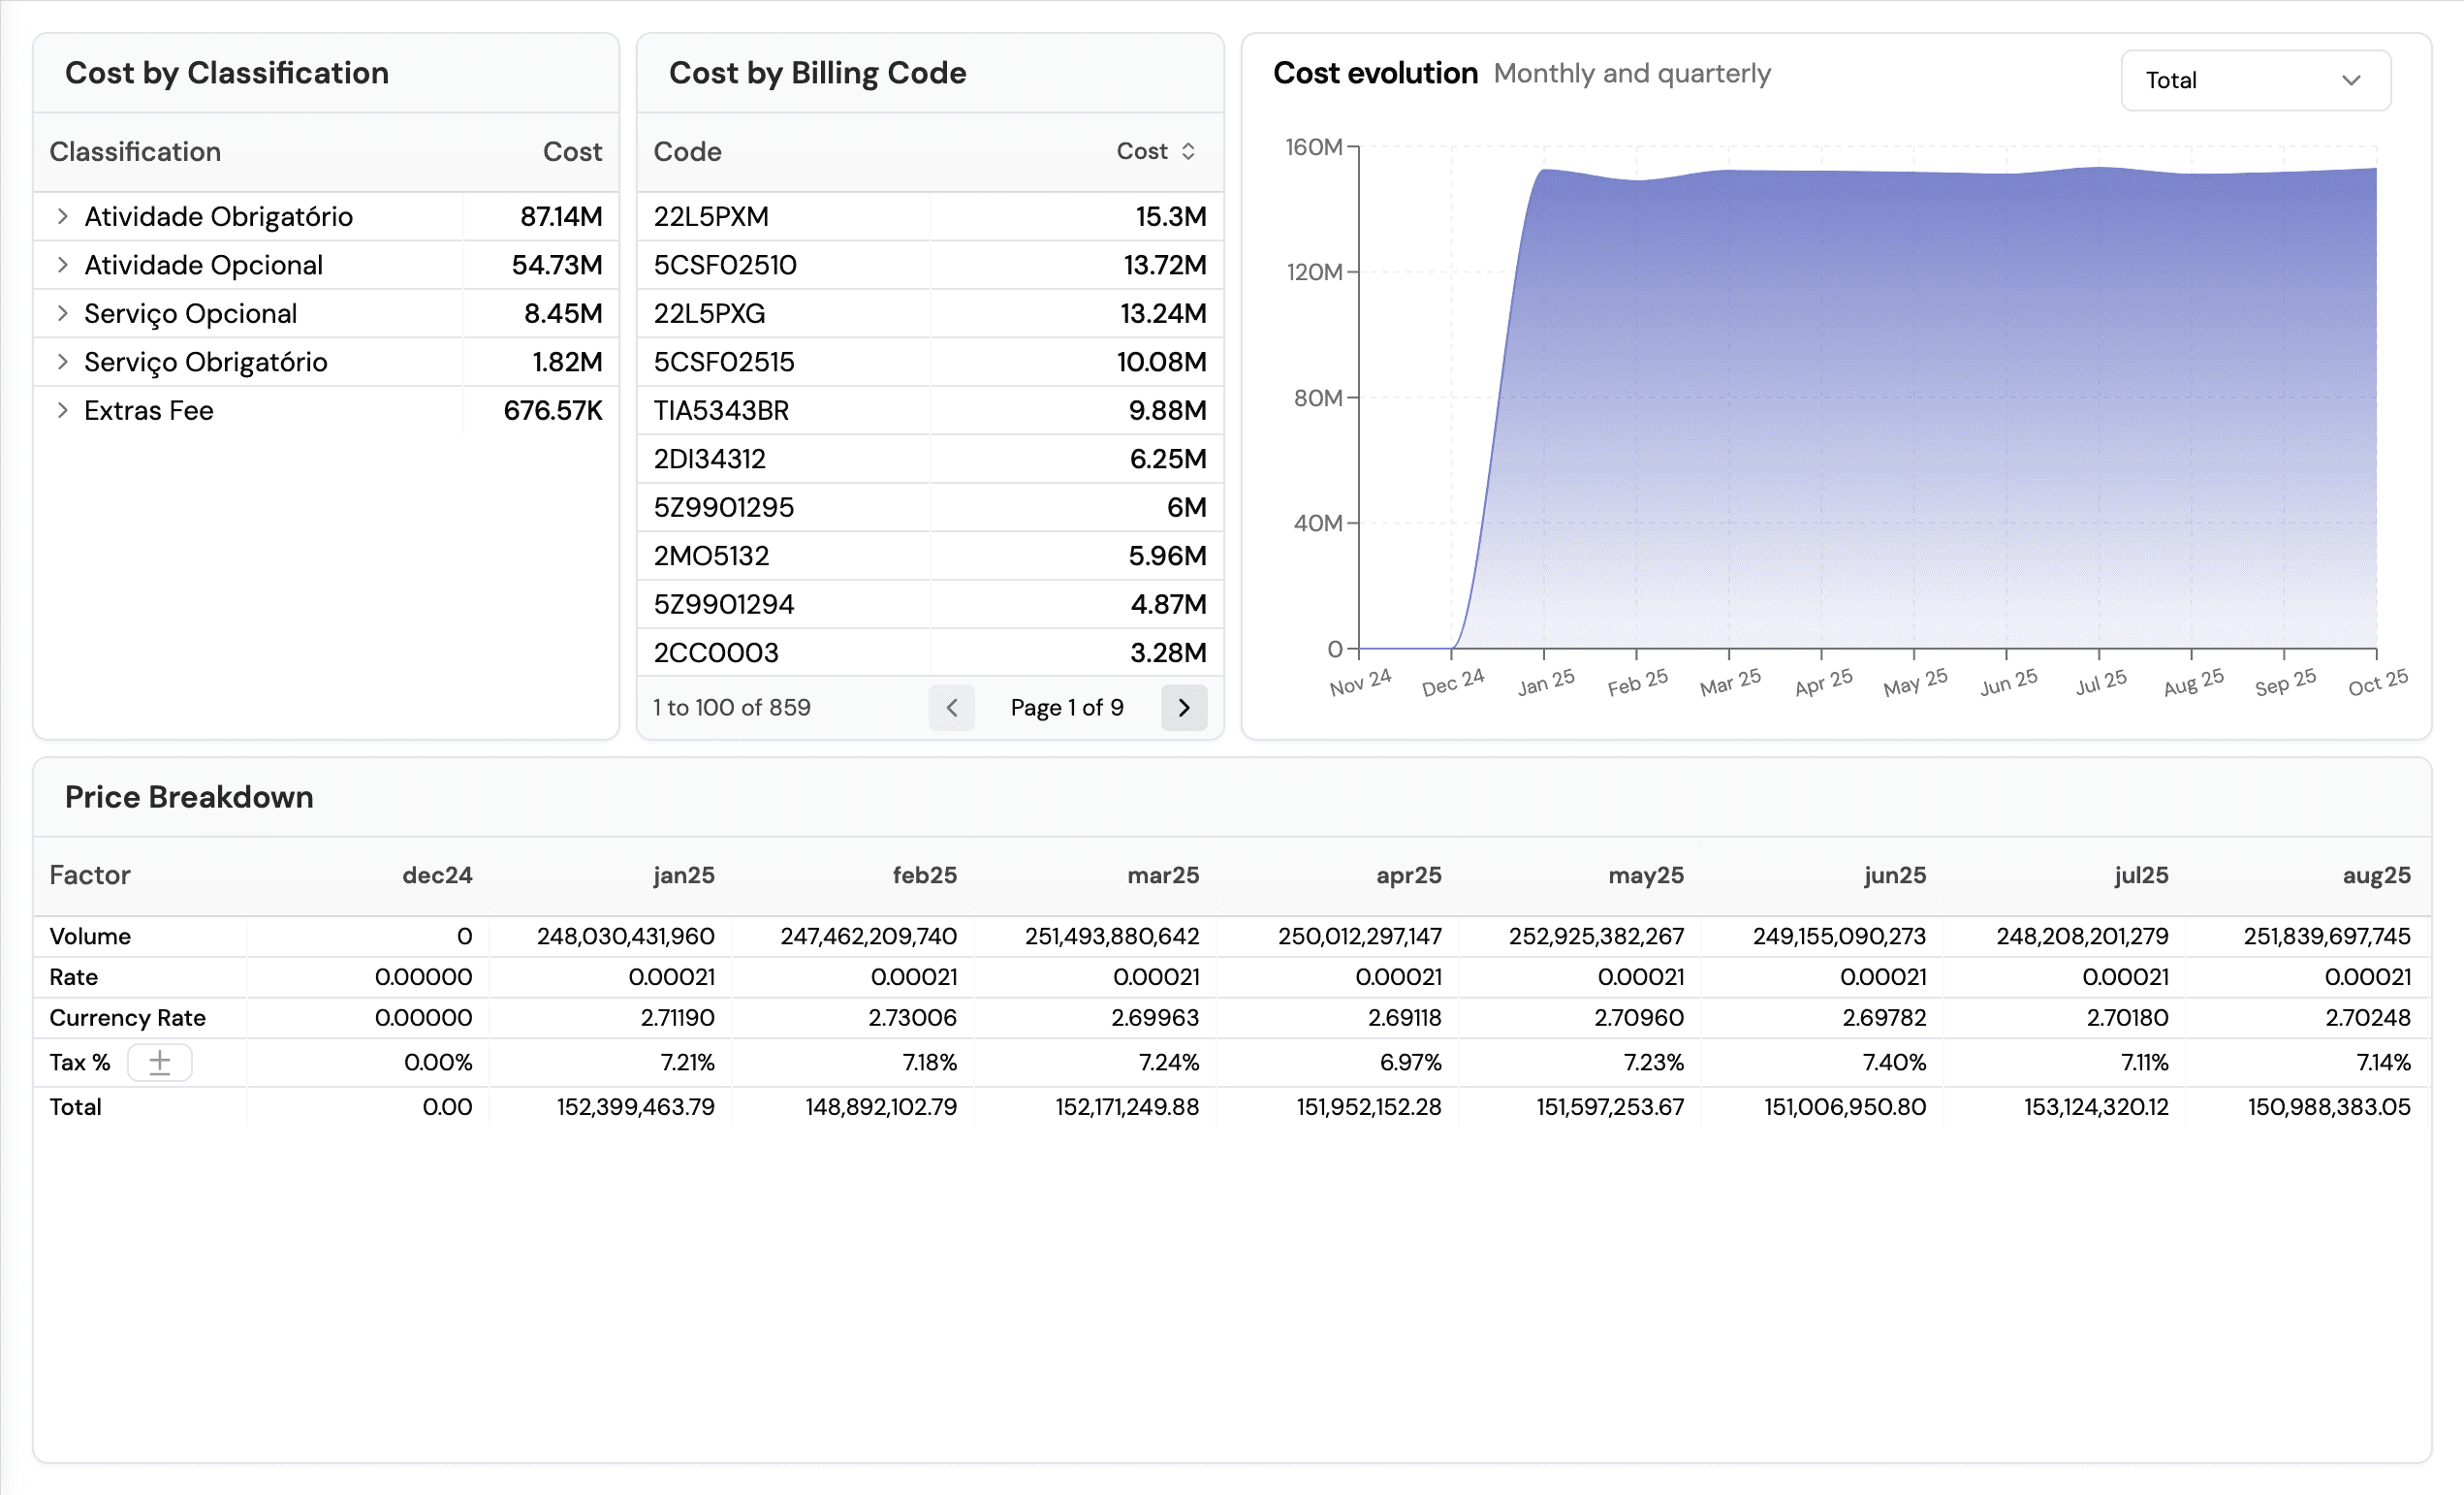Click the jan25 column header
2464x1495 pixels.
point(684,875)
